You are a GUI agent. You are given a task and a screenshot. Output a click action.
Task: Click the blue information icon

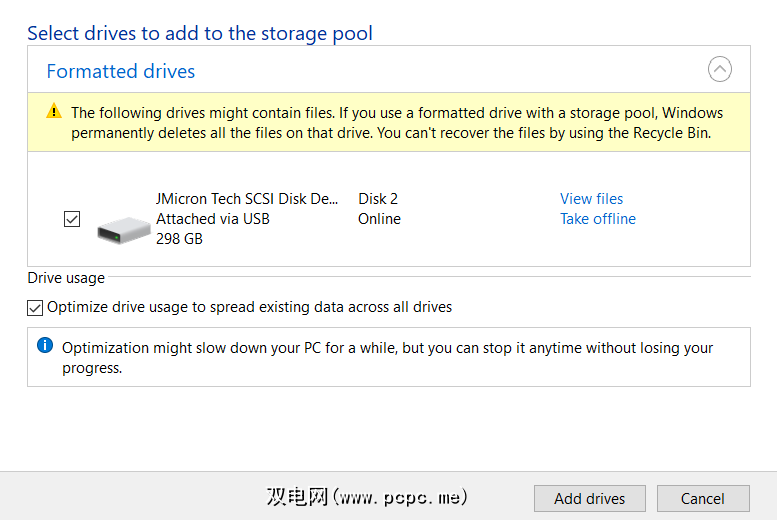(45, 346)
